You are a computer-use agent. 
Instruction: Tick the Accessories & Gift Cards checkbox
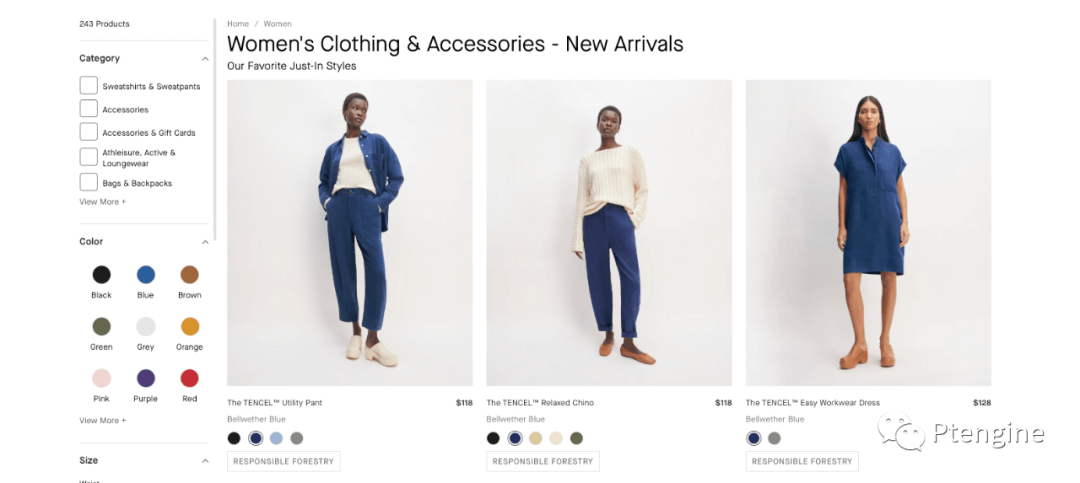pos(88,132)
